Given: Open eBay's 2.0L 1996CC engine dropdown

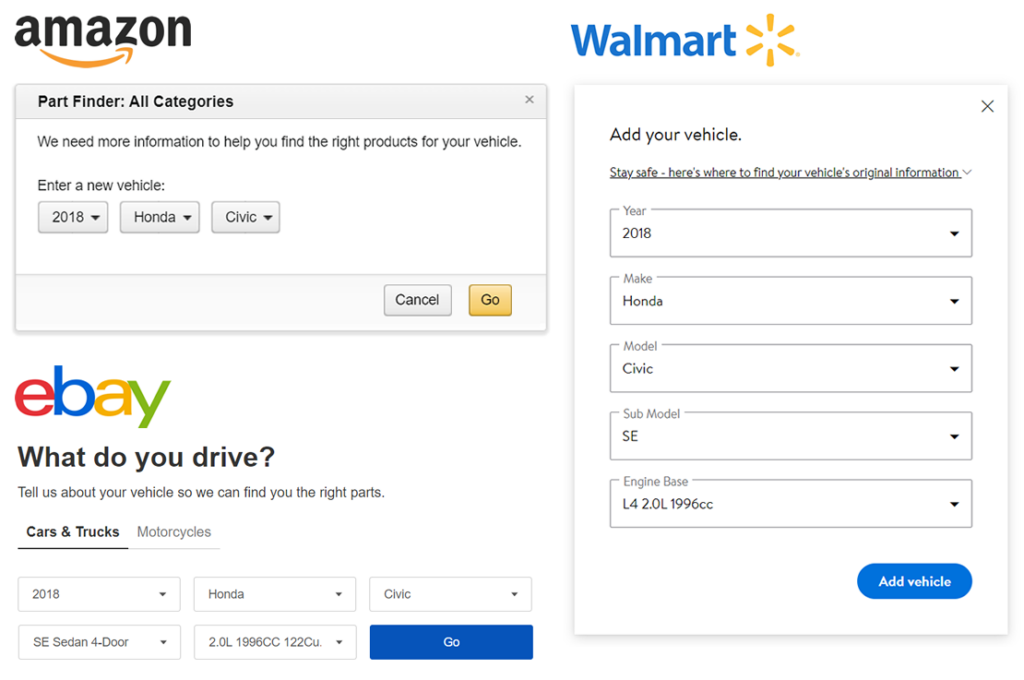Looking at the screenshot, I should point(274,642).
